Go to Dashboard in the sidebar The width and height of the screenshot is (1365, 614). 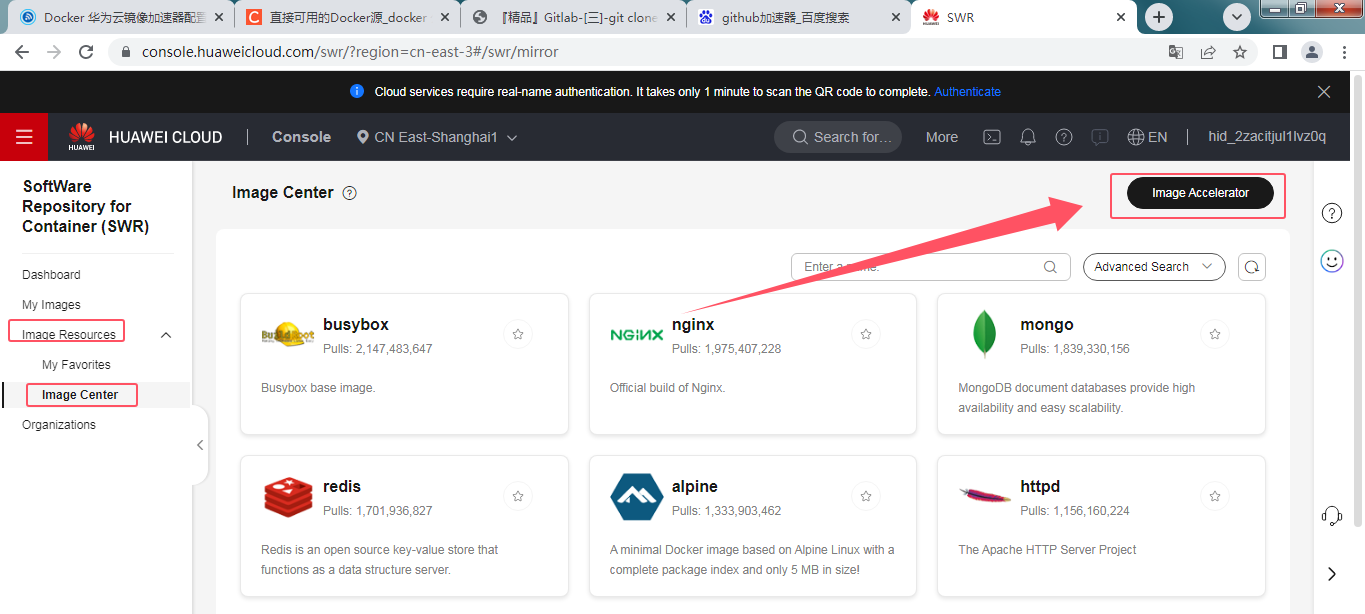(x=51, y=275)
